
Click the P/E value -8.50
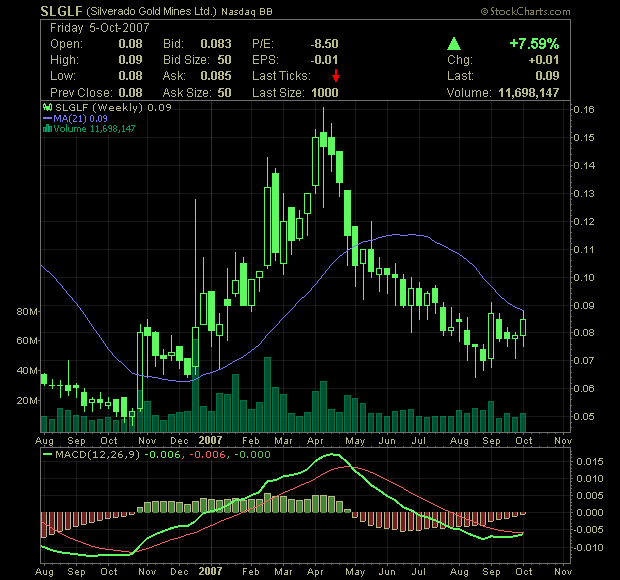(x=324, y=43)
